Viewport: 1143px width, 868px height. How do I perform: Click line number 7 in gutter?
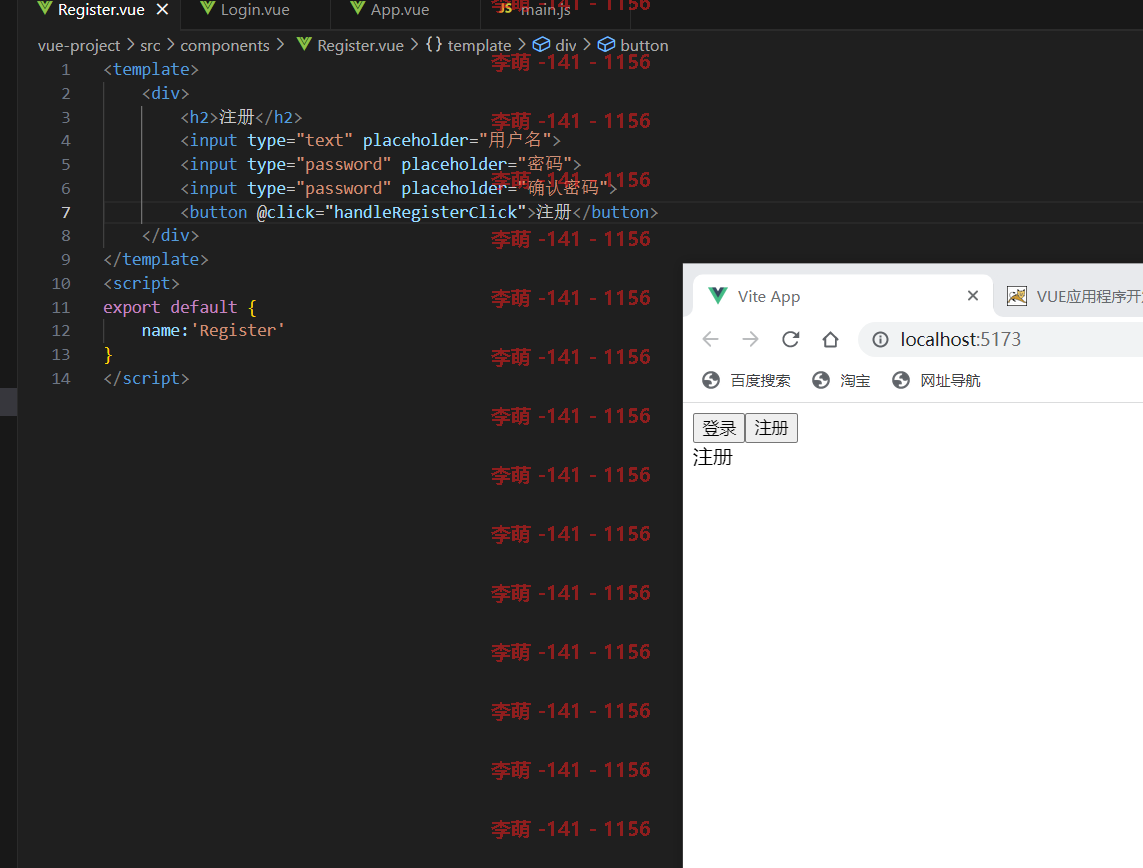pos(66,213)
